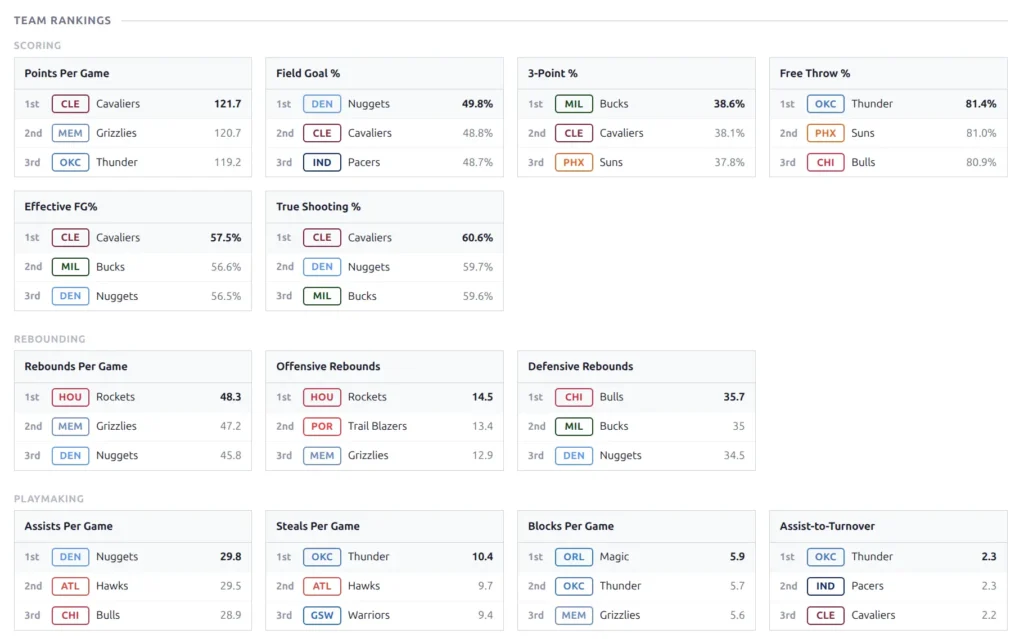This screenshot has width=1024, height=639.
Task: Open HOU badge in Rebounds Per Game
Action: 70,397
